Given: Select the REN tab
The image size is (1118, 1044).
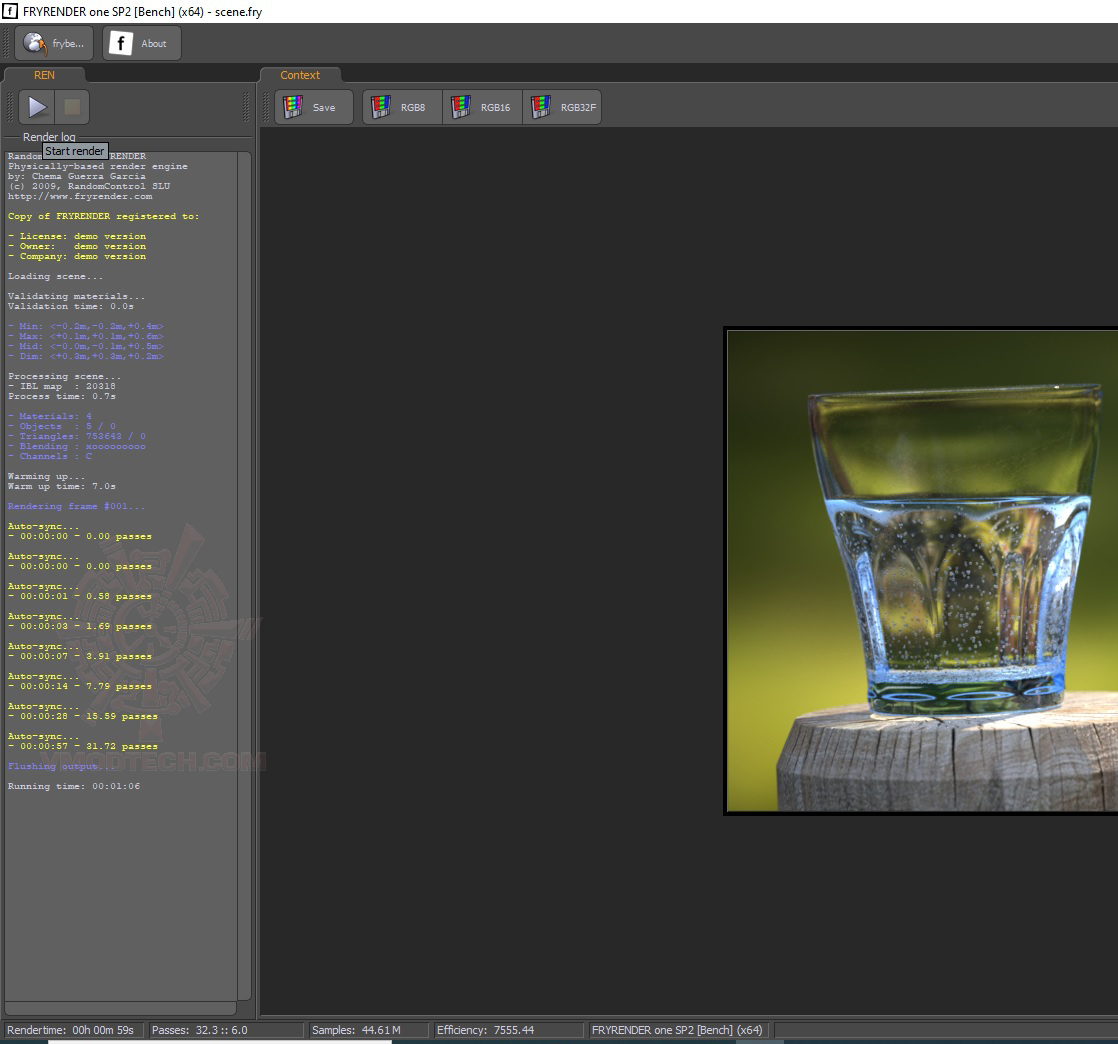Looking at the screenshot, I should 44,75.
